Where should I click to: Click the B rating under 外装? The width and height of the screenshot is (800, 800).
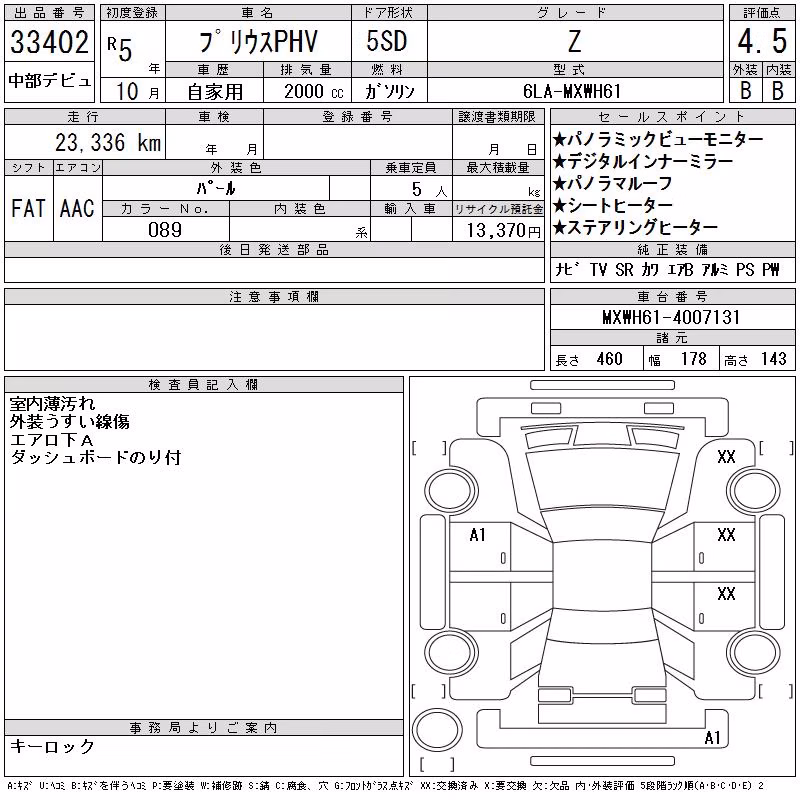click(745, 90)
